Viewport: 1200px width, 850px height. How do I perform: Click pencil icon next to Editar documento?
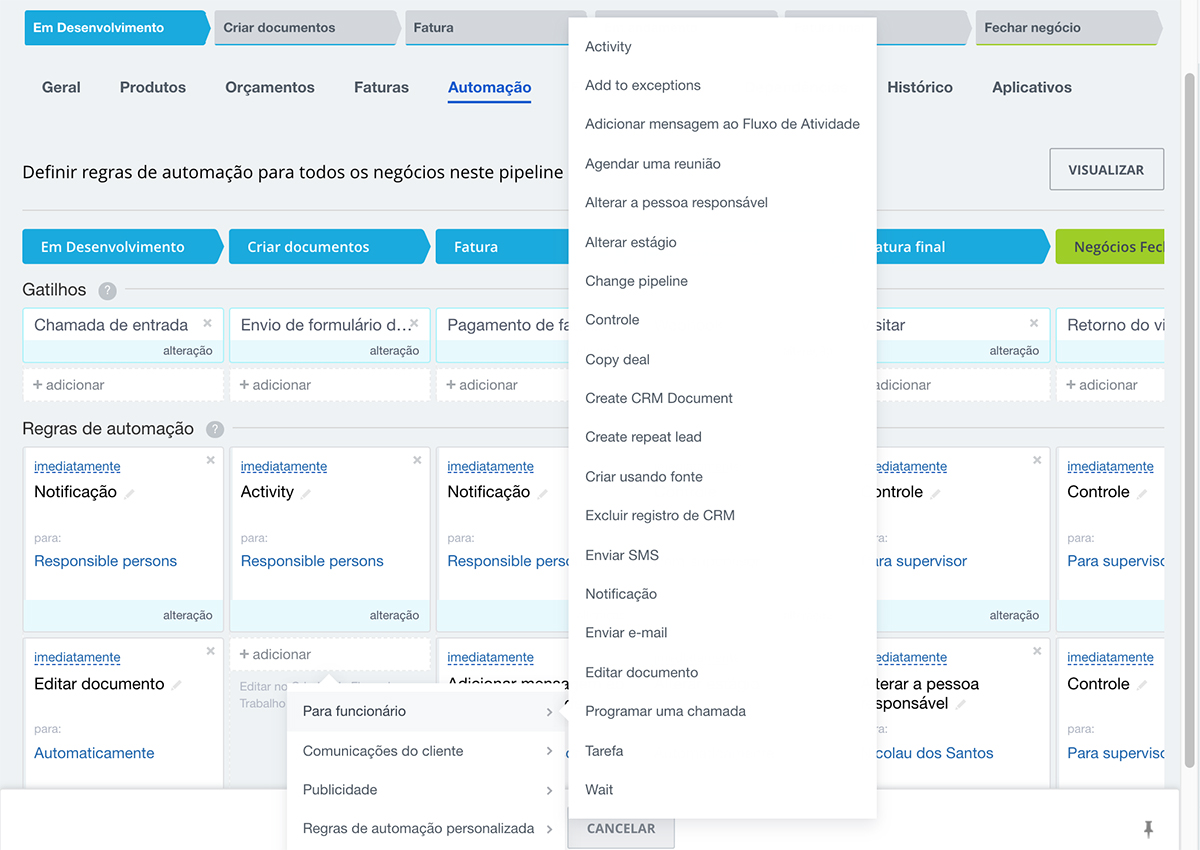177,685
